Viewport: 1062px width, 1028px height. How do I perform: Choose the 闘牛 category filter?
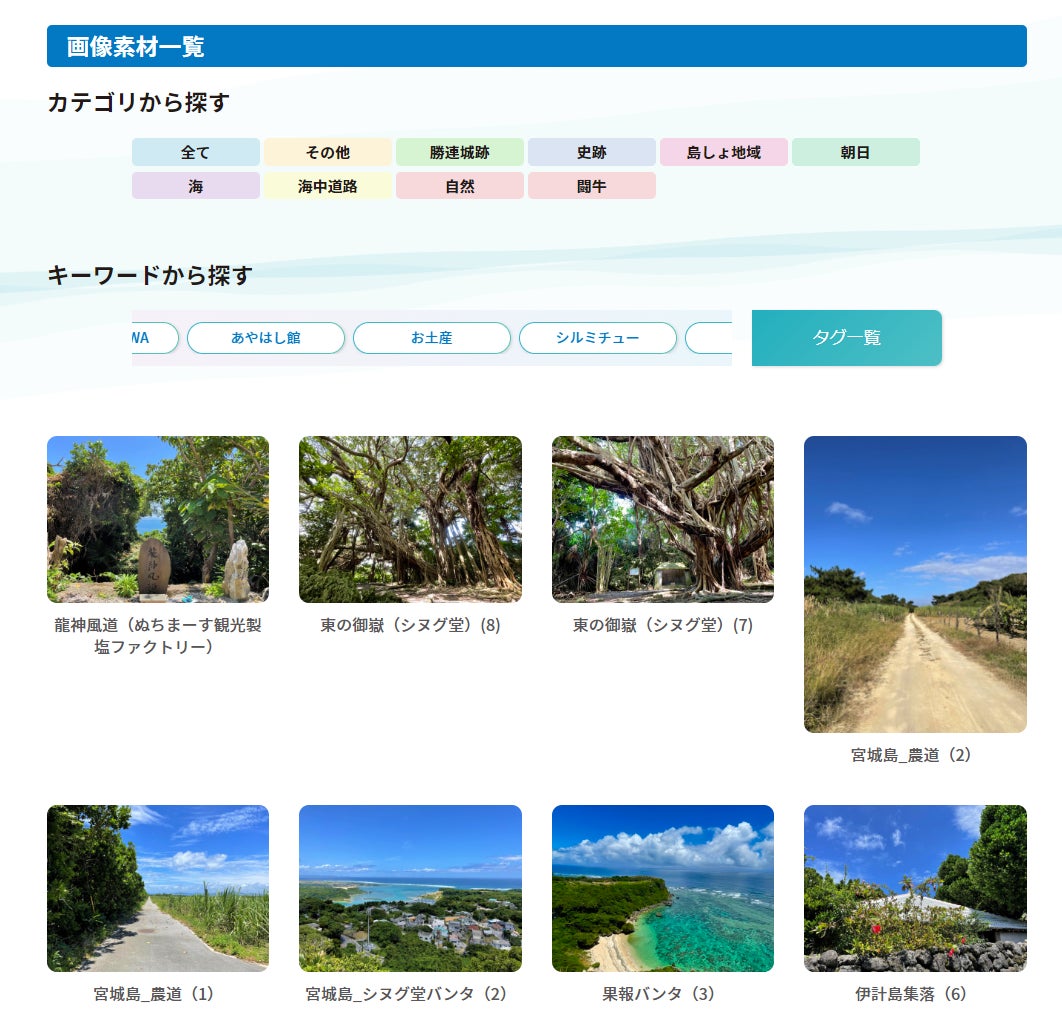[x=592, y=185]
